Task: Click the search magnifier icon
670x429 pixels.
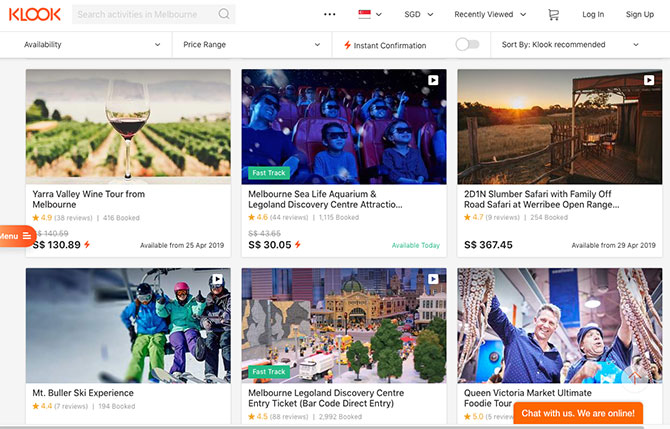Action: 224,14
